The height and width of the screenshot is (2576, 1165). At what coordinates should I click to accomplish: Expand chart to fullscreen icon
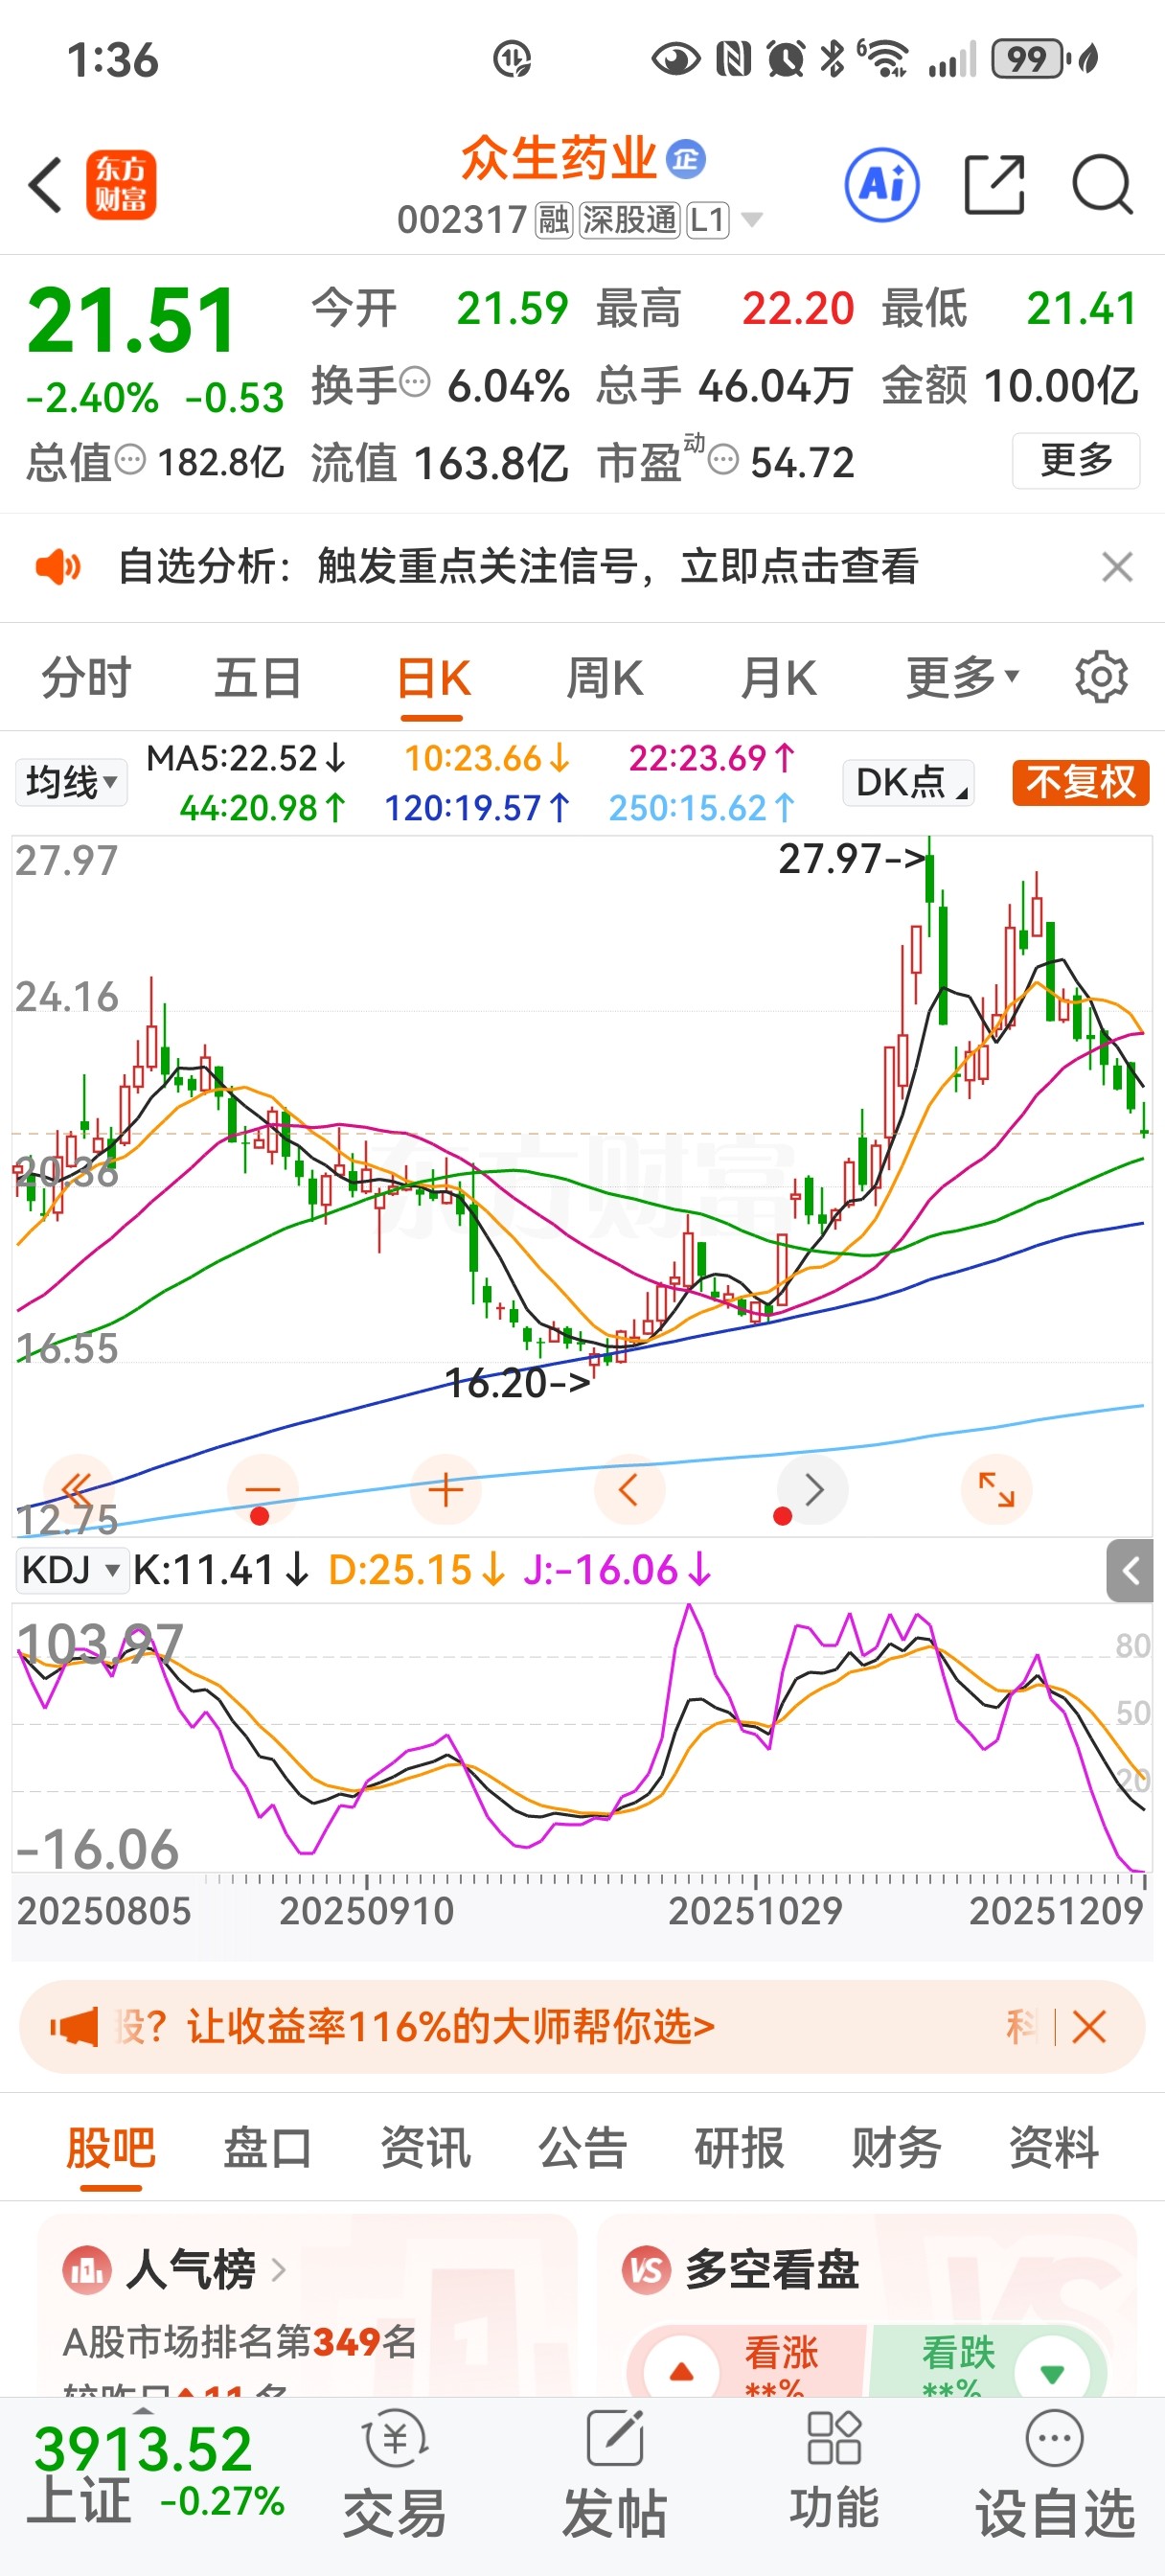pyautogui.click(x=996, y=1490)
